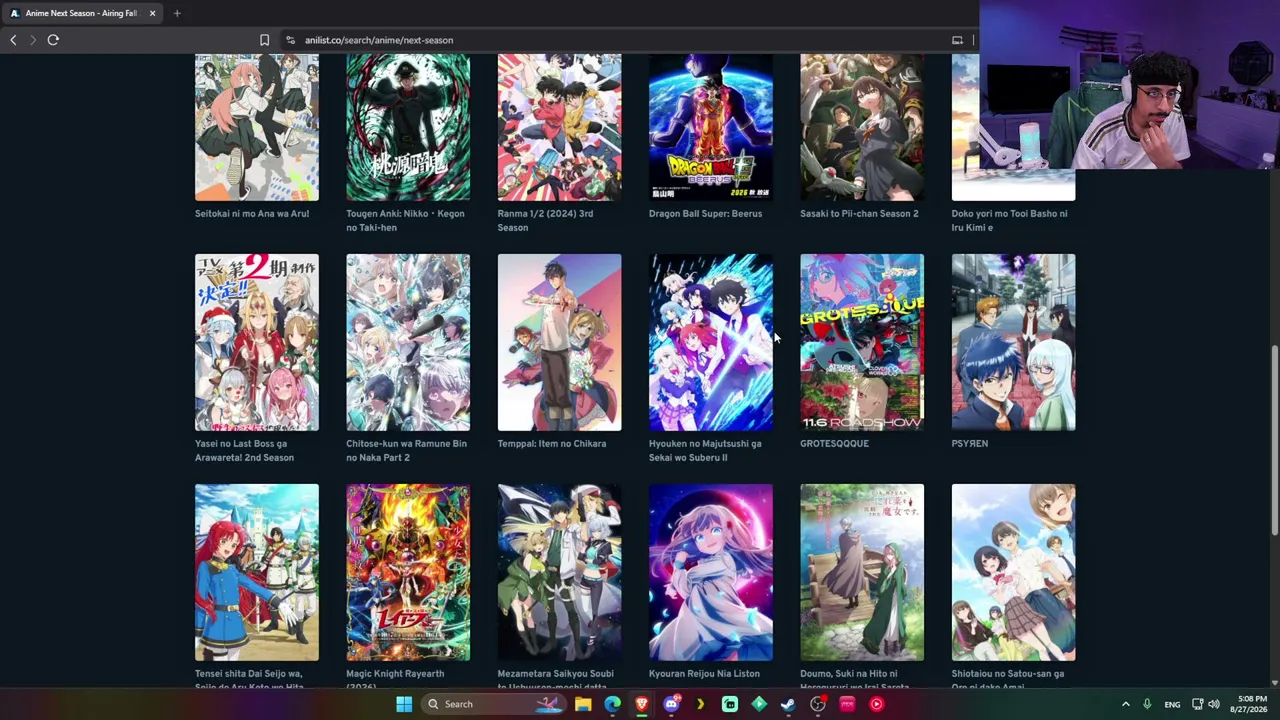Open Discord from the taskbar
1280x720 pixels.
coord(671,704)
